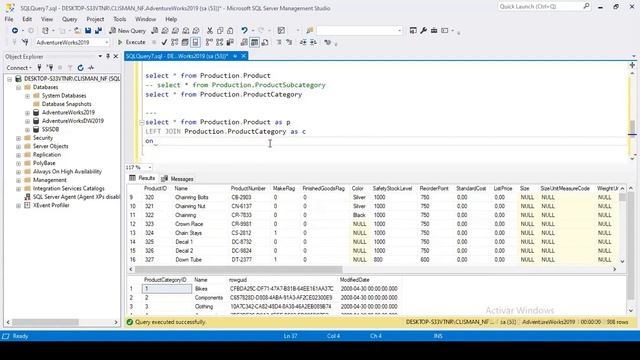Click the Cut scissors icon

click(x=210, y=31)
